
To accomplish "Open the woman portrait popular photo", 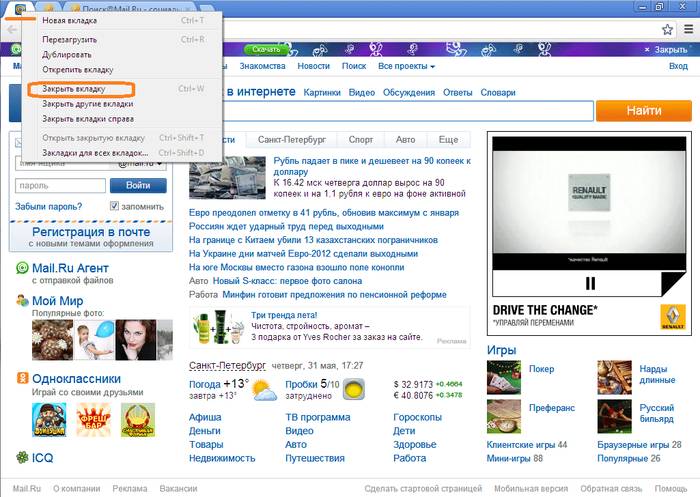I will (x=136, y=340).
